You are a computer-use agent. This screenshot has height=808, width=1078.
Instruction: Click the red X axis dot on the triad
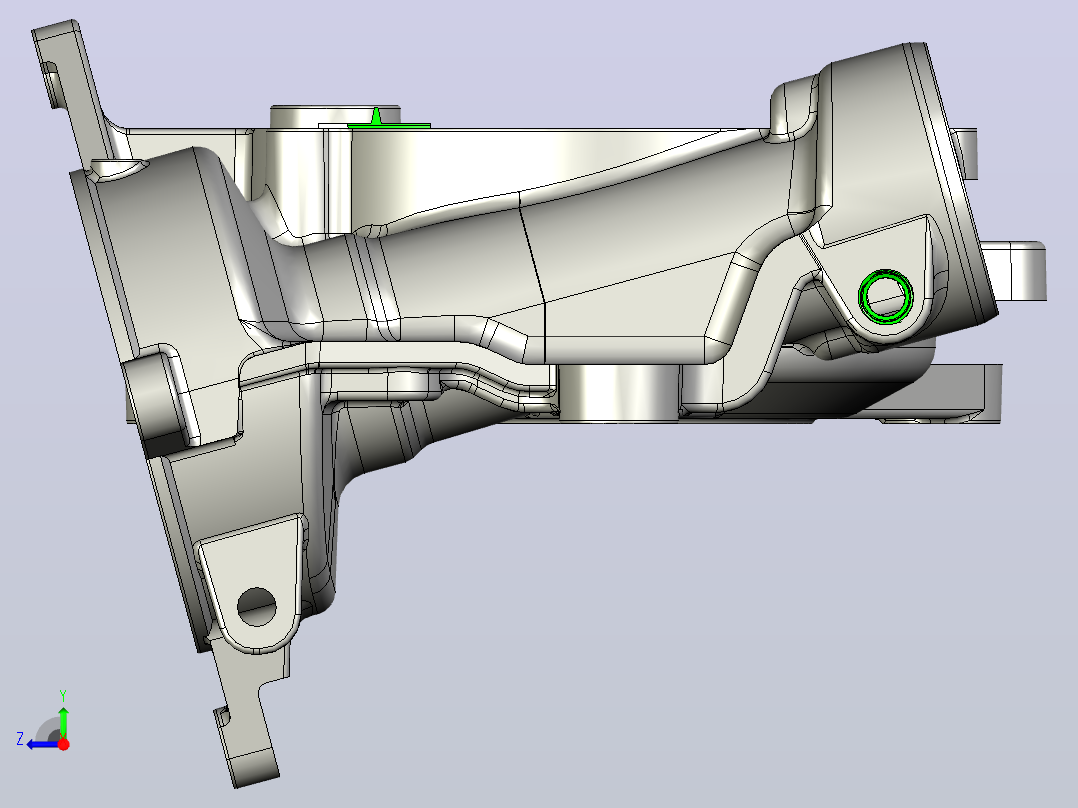[x=63, y=744]
